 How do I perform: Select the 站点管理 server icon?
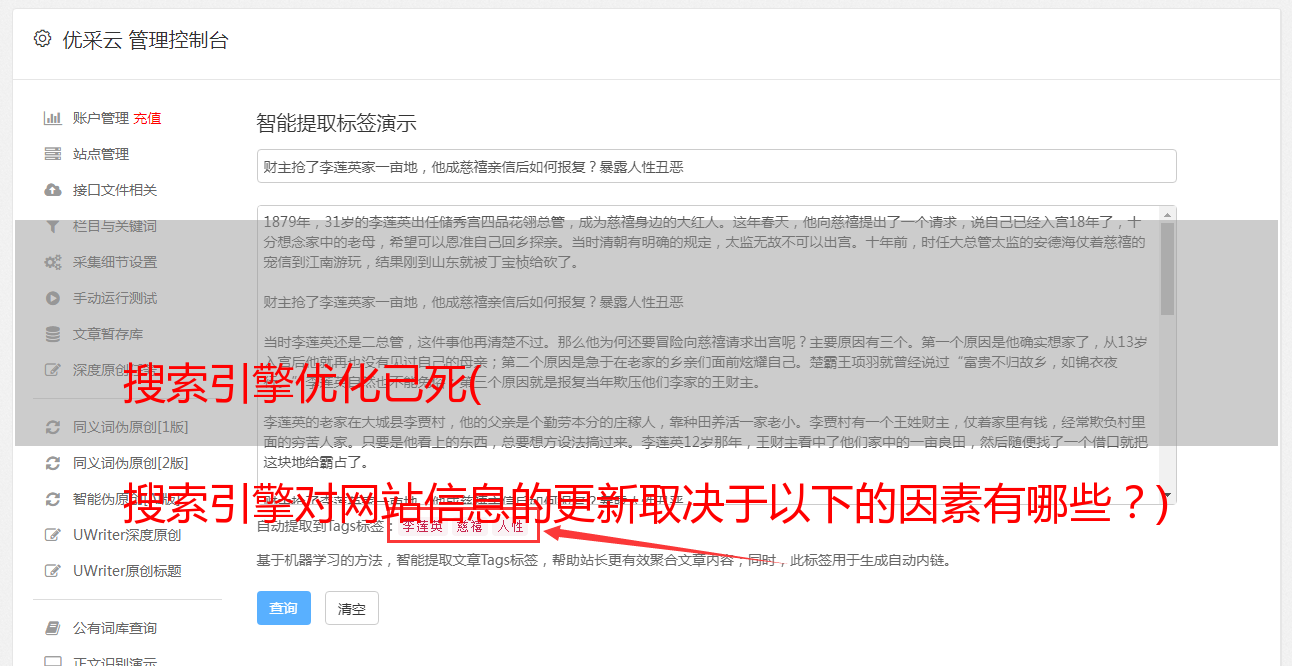point(53,154)
